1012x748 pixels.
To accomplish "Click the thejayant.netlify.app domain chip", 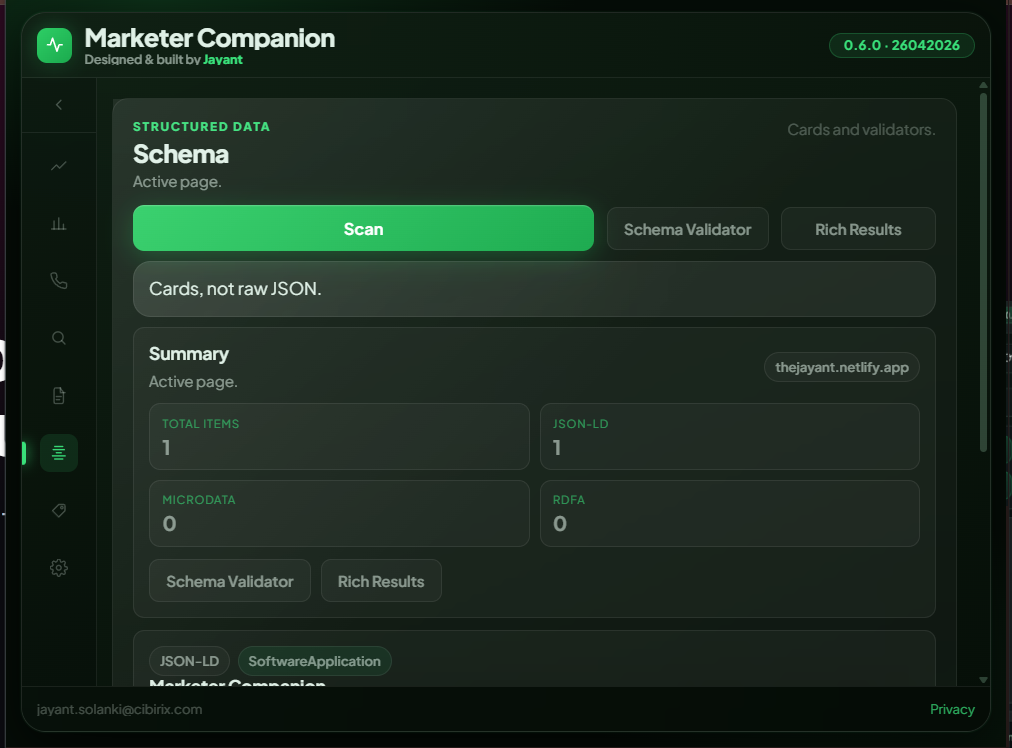I will coord(842,367).
